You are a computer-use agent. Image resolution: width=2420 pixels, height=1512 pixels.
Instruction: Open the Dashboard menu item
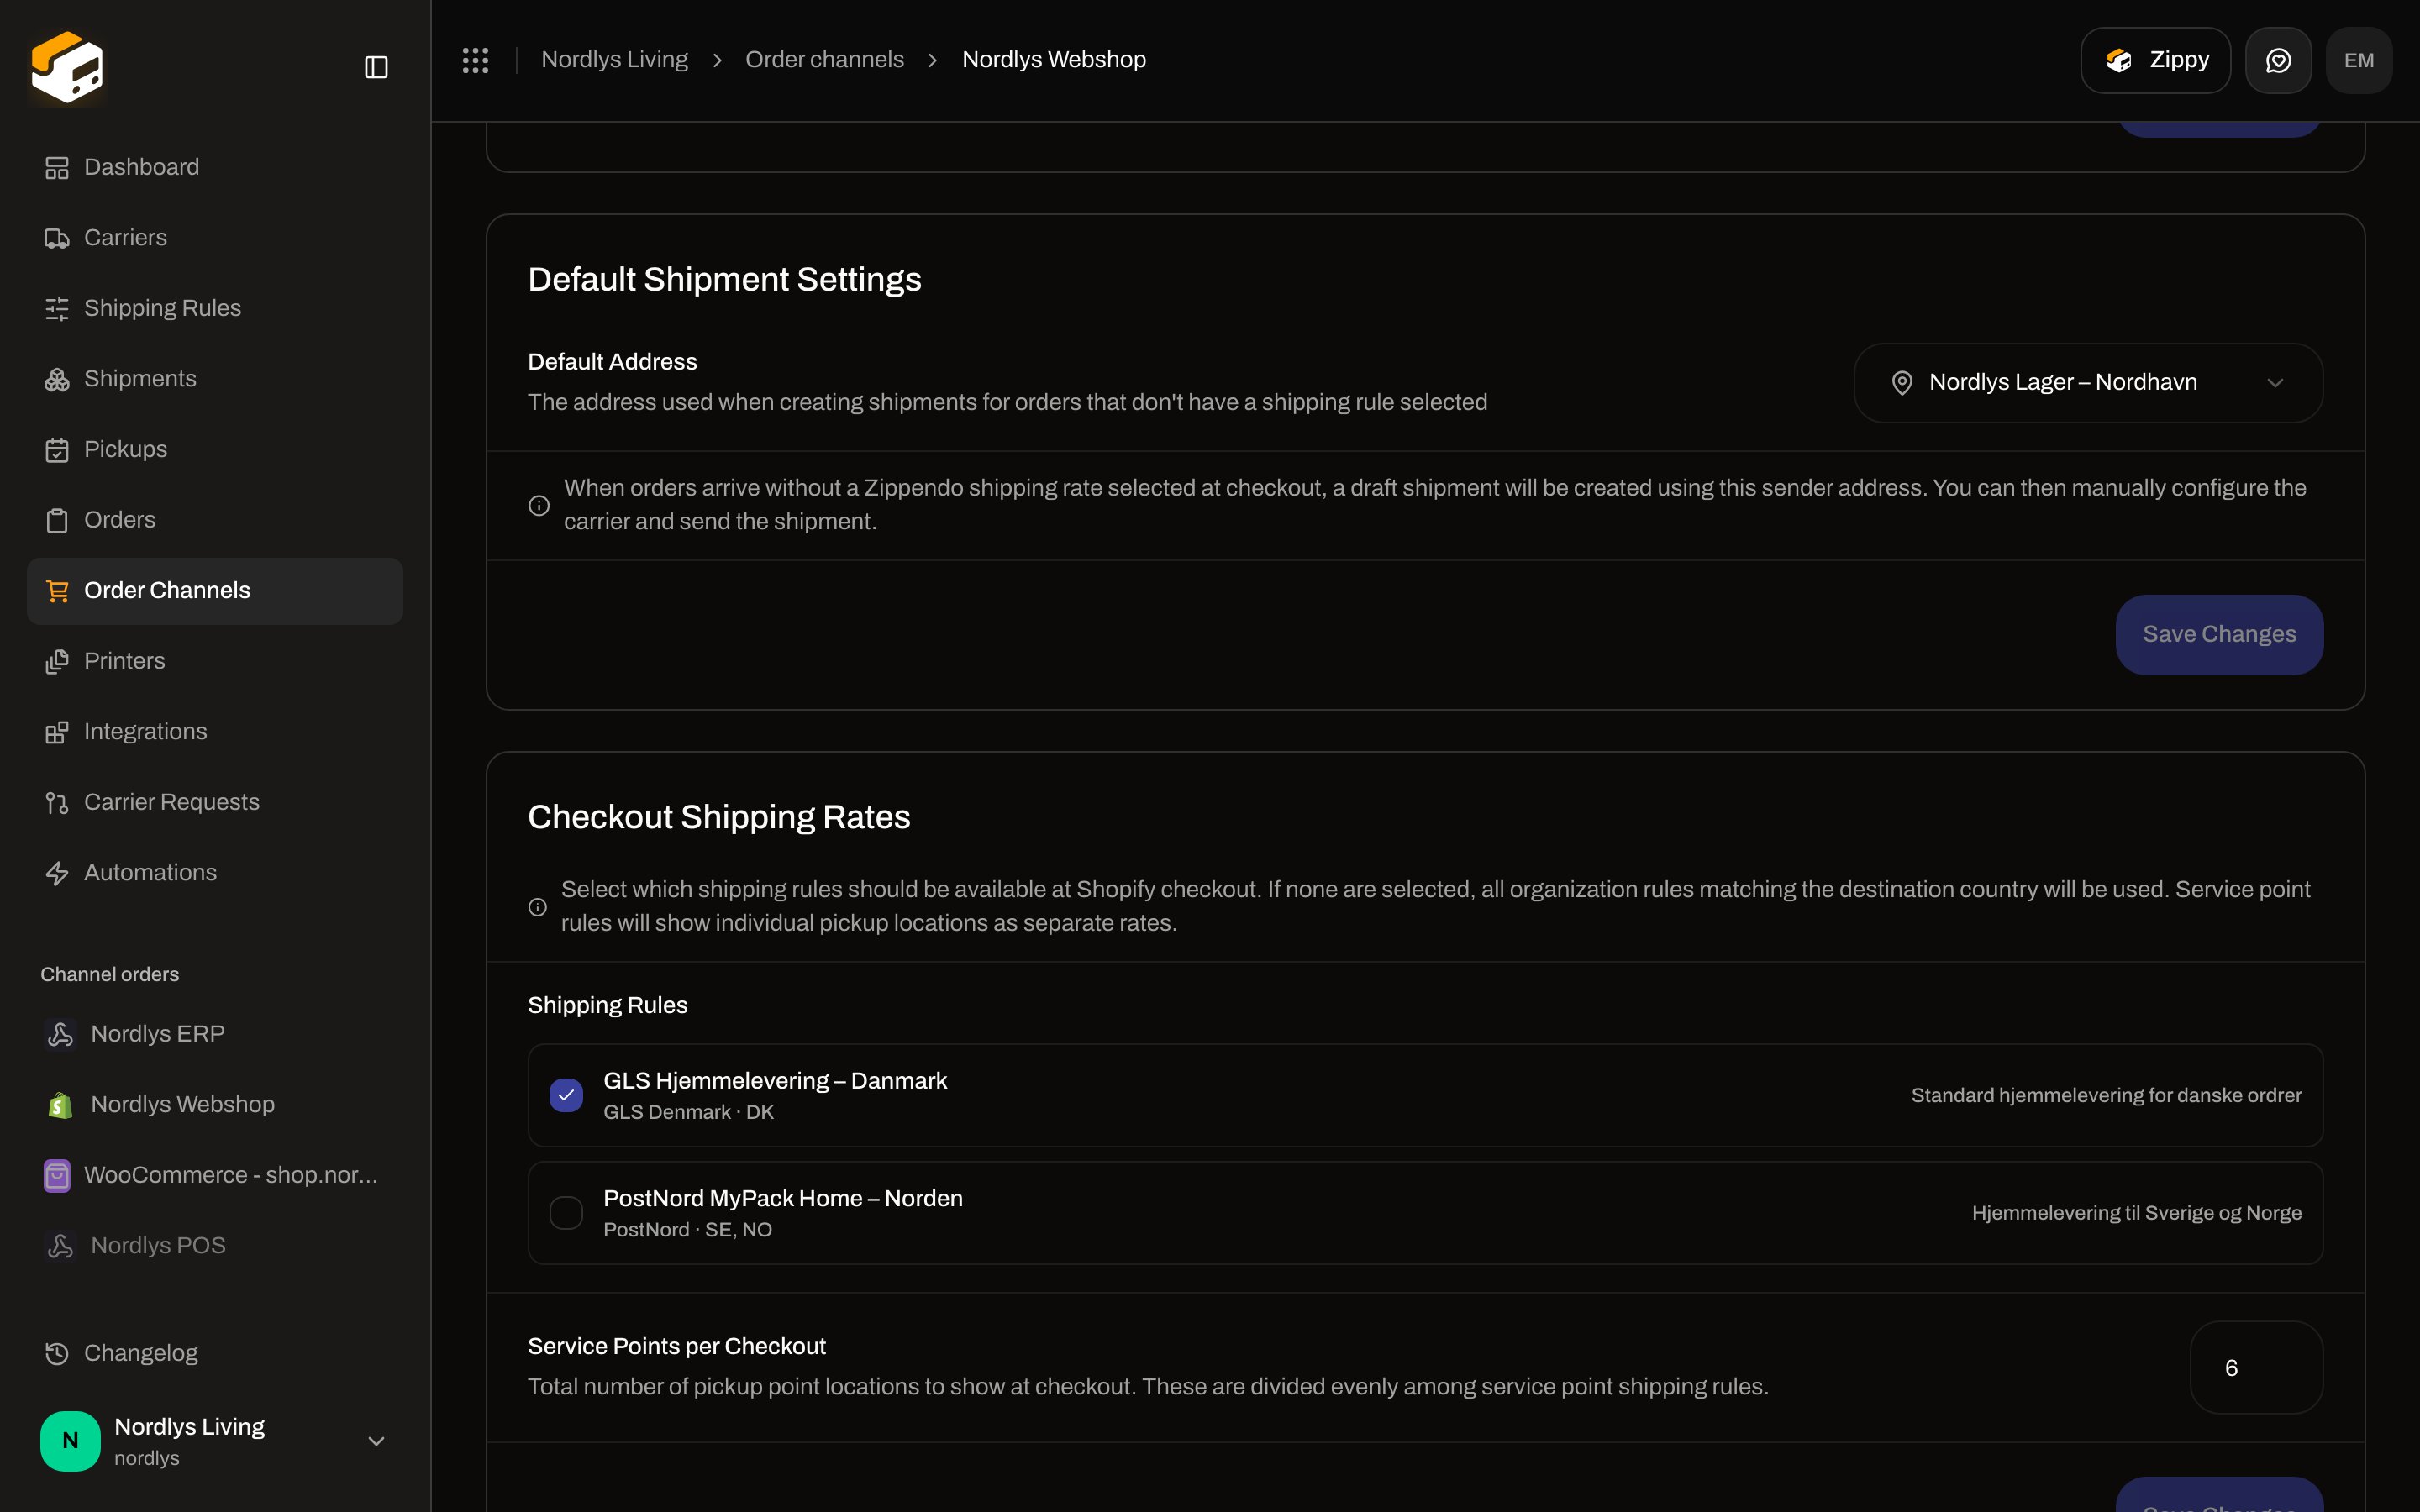[x=215, y=167]
